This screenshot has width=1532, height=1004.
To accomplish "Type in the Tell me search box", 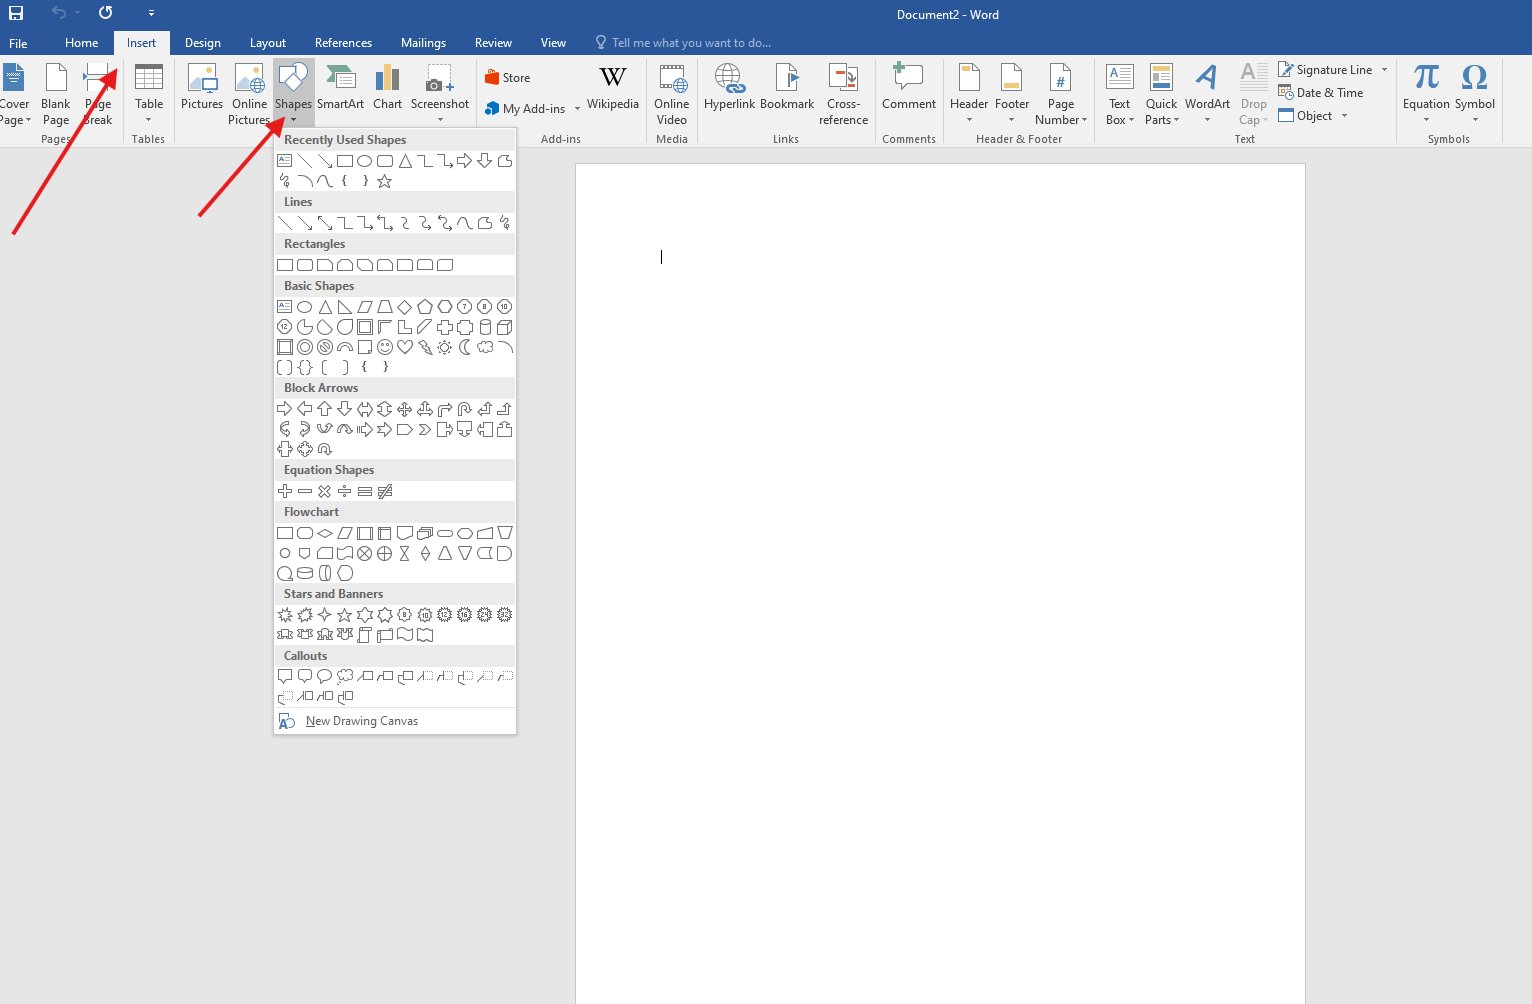I will pyautogui.click(x=690, y=43).
